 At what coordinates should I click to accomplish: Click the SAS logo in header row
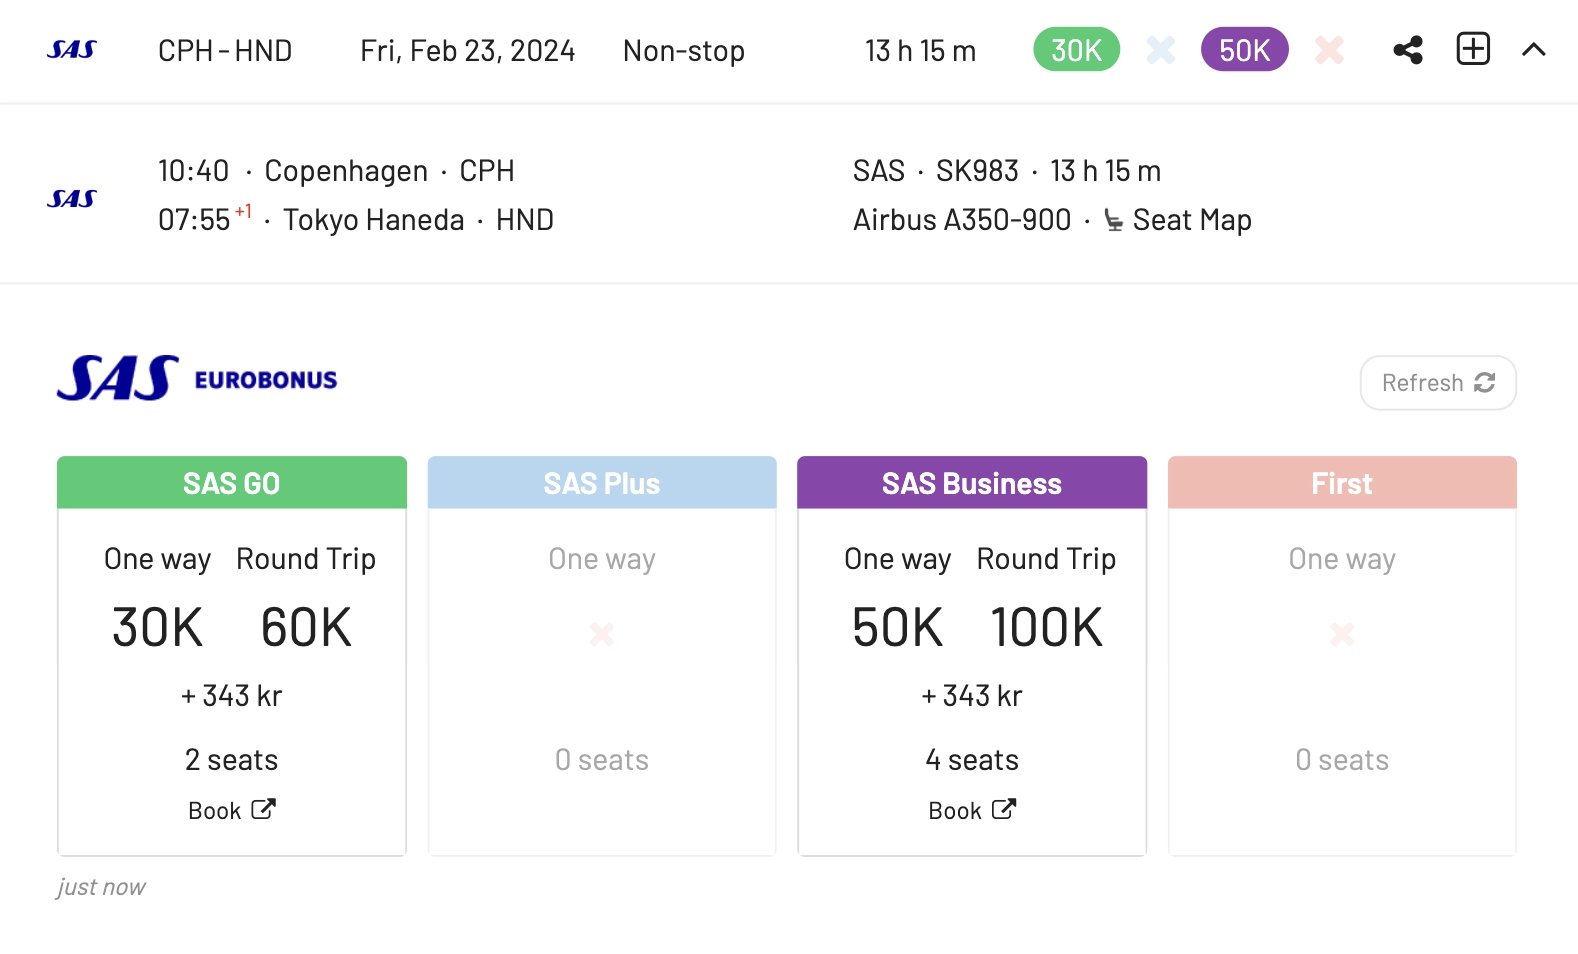(x=72, y=50)
